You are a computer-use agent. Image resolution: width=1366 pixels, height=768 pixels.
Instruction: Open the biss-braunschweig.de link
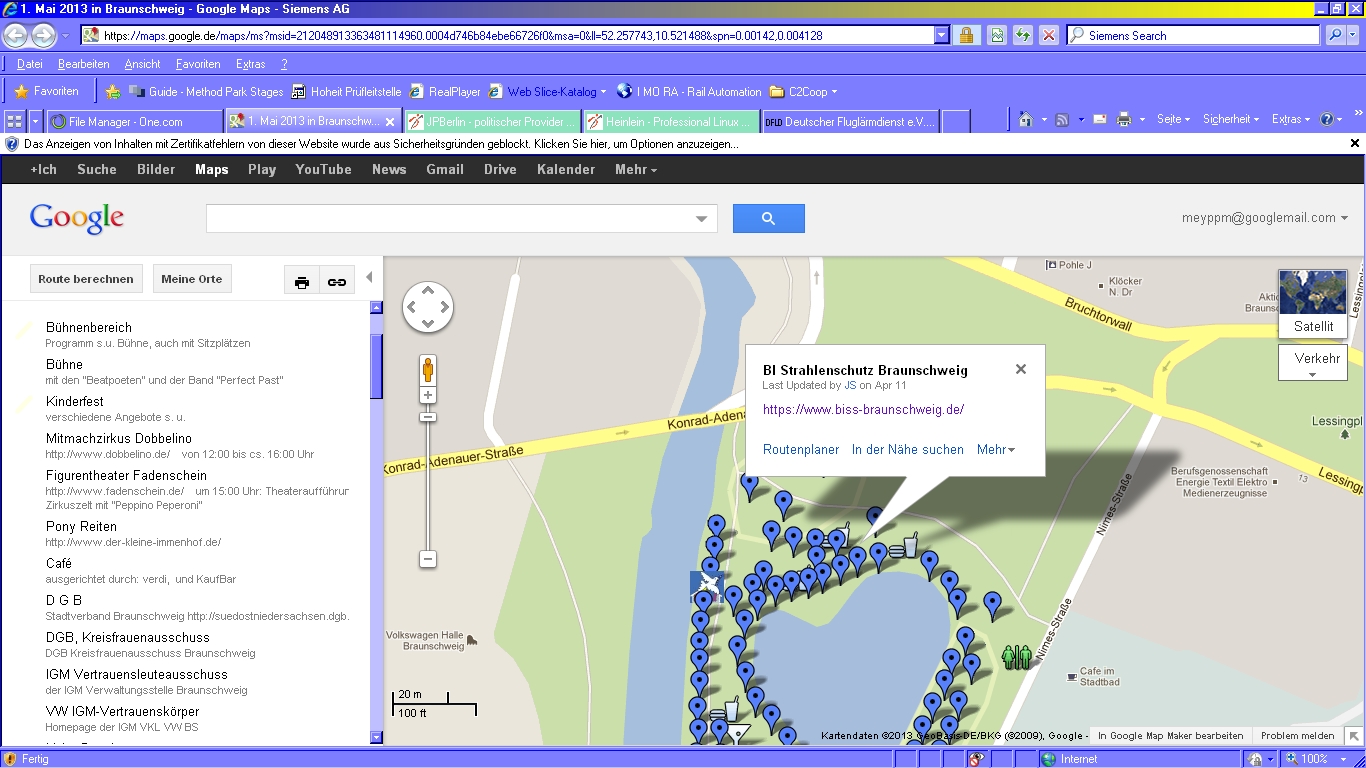[863, 409]
